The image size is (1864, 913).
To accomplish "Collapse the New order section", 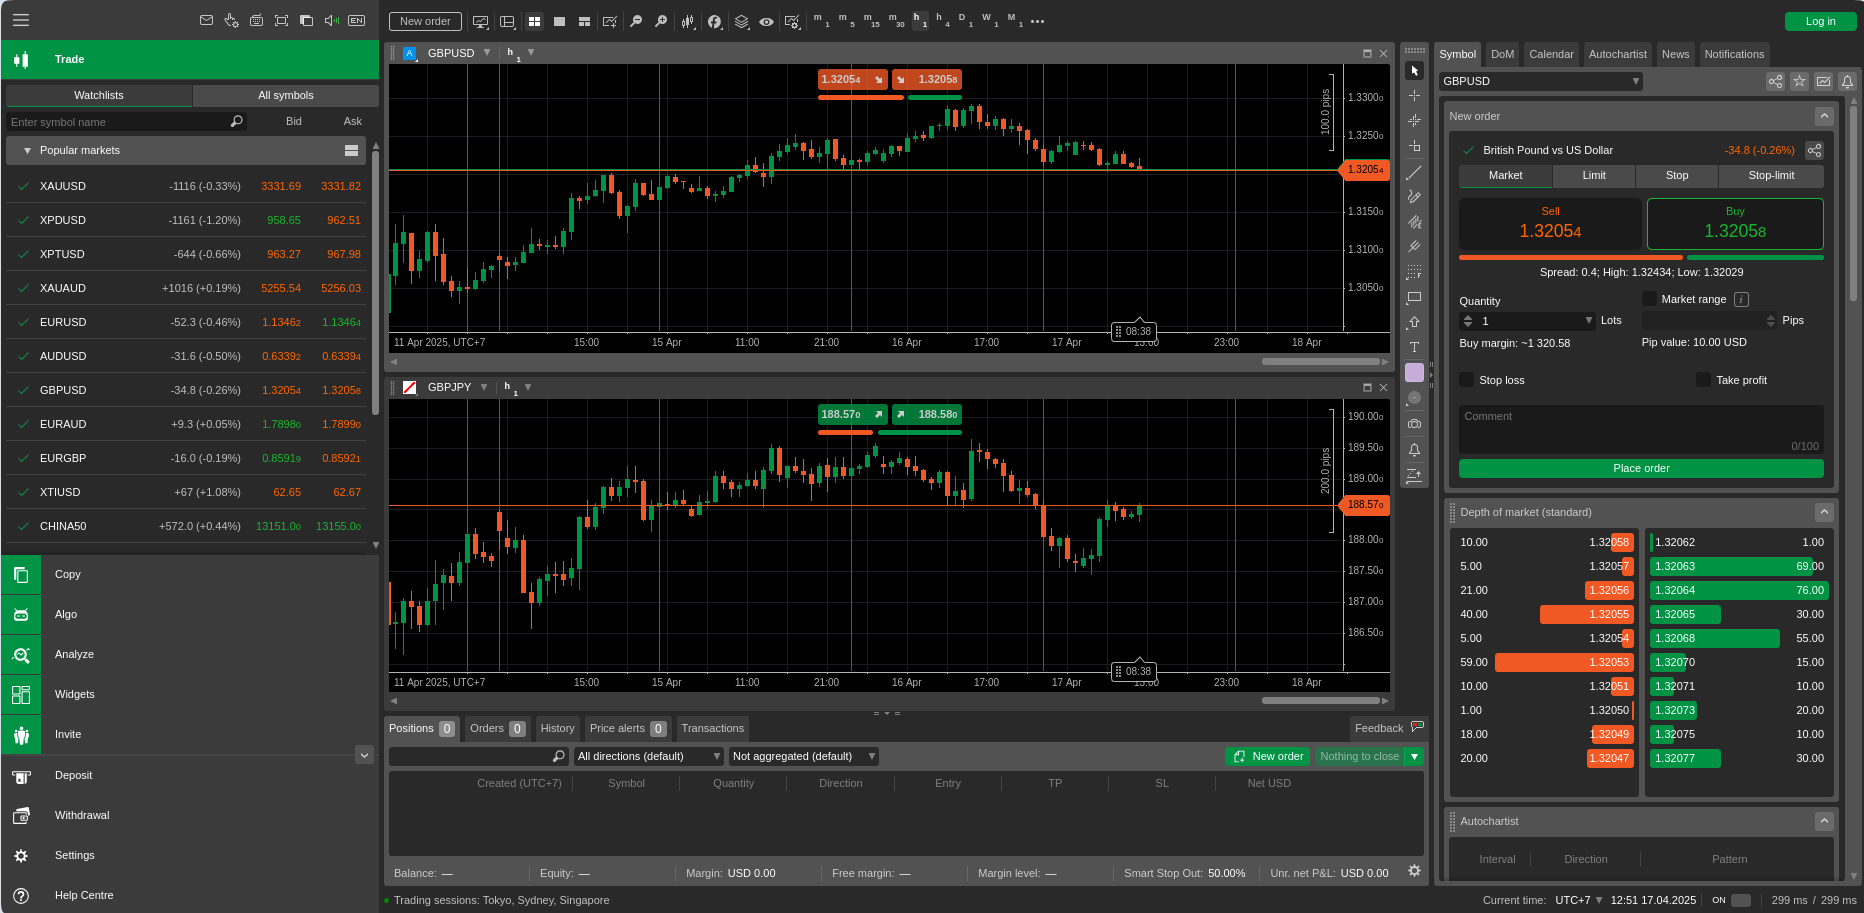I will coord(1824,116).
